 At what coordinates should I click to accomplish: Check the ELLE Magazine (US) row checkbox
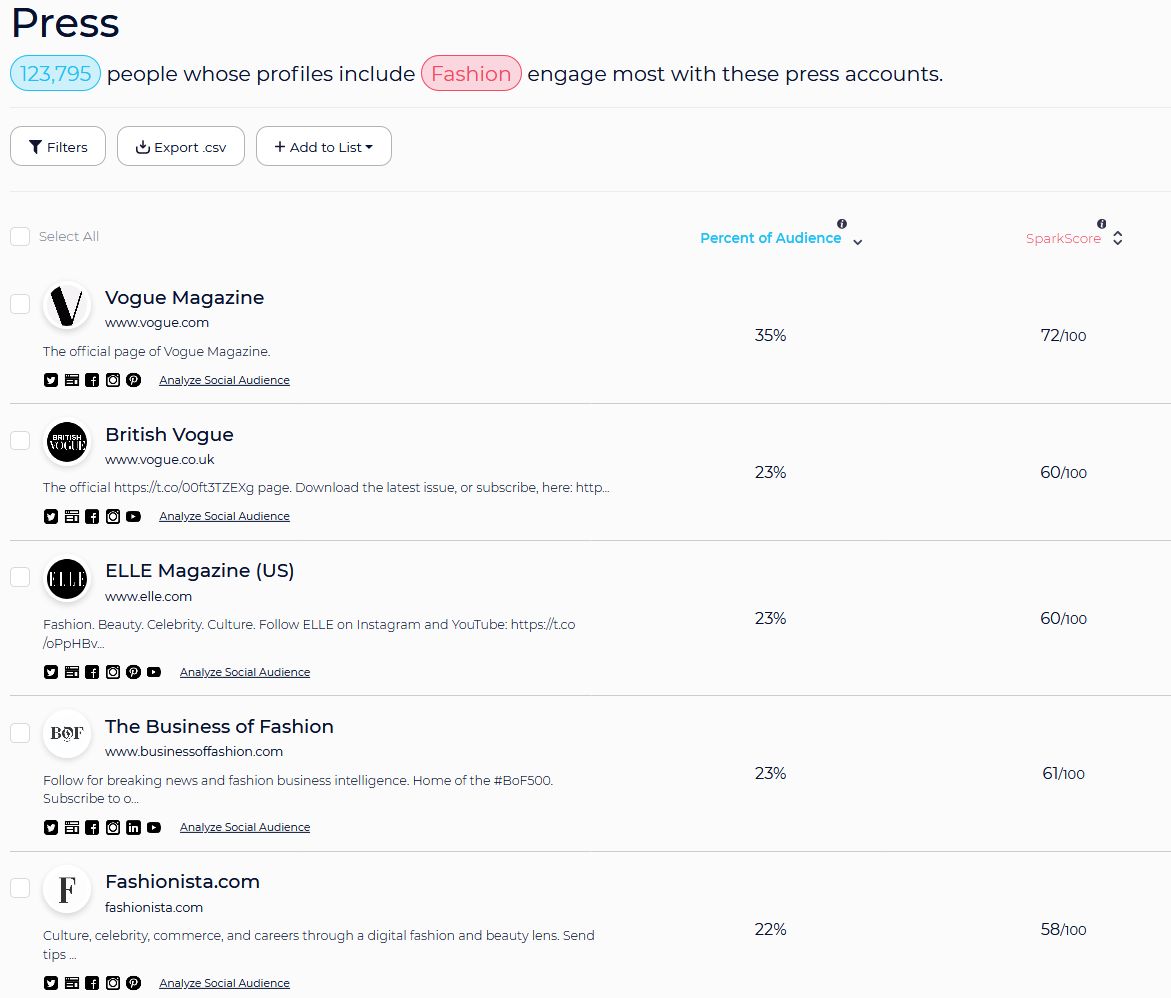20,577
